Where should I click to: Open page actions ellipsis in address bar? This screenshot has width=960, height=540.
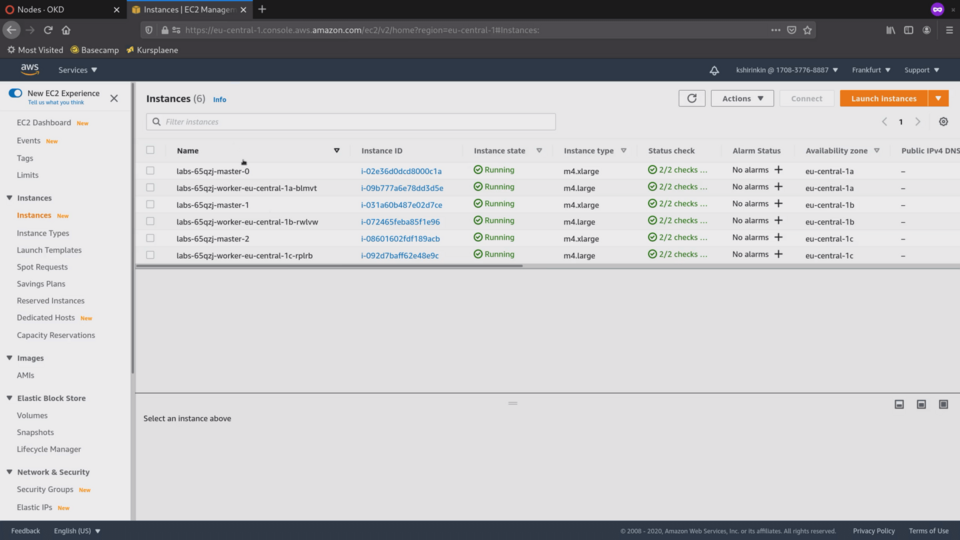pyautogui.click(x=776, y=30)
